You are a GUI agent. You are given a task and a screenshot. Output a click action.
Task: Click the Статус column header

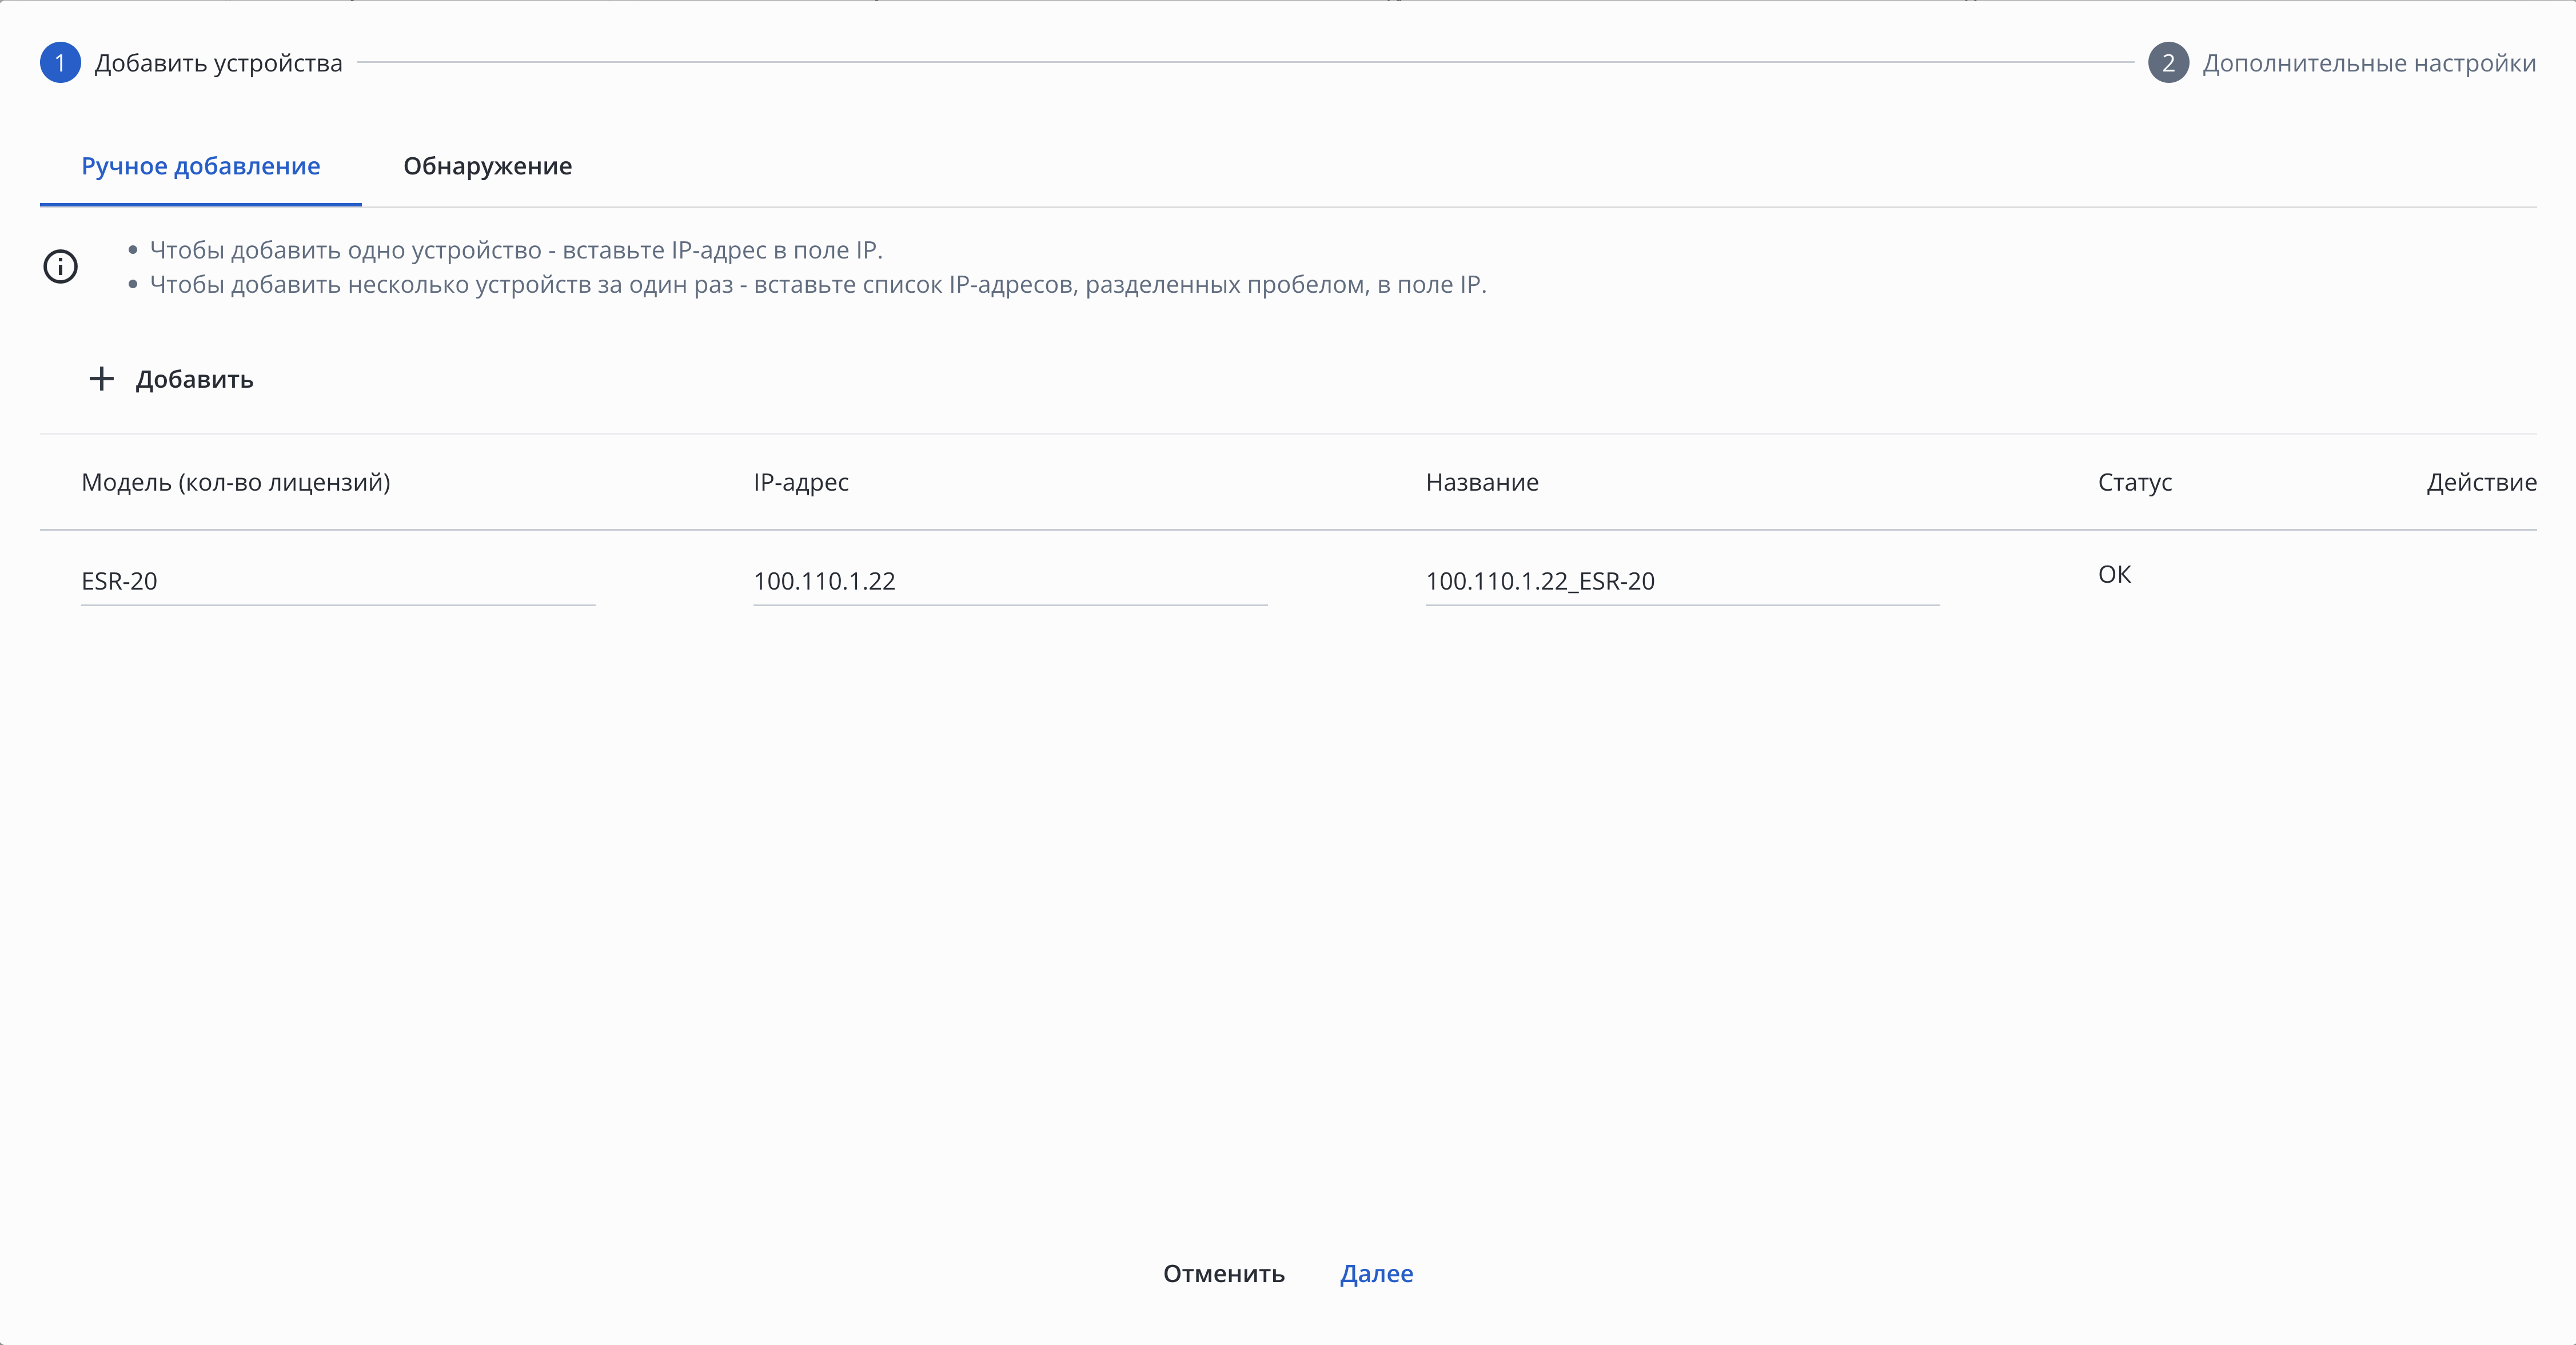[x=2134, y=482]
